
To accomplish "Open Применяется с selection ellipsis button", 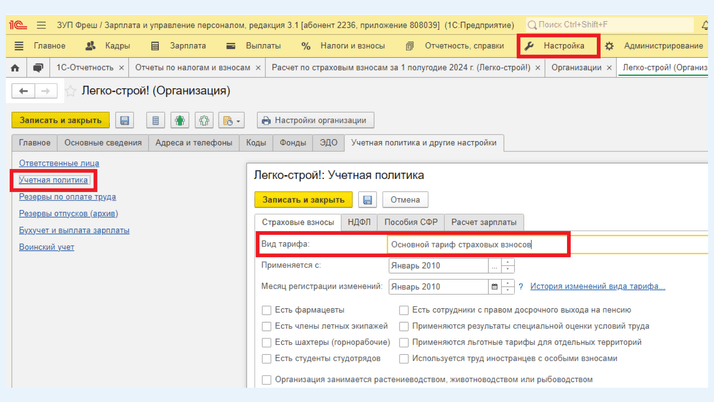I will tap(495, 266).
